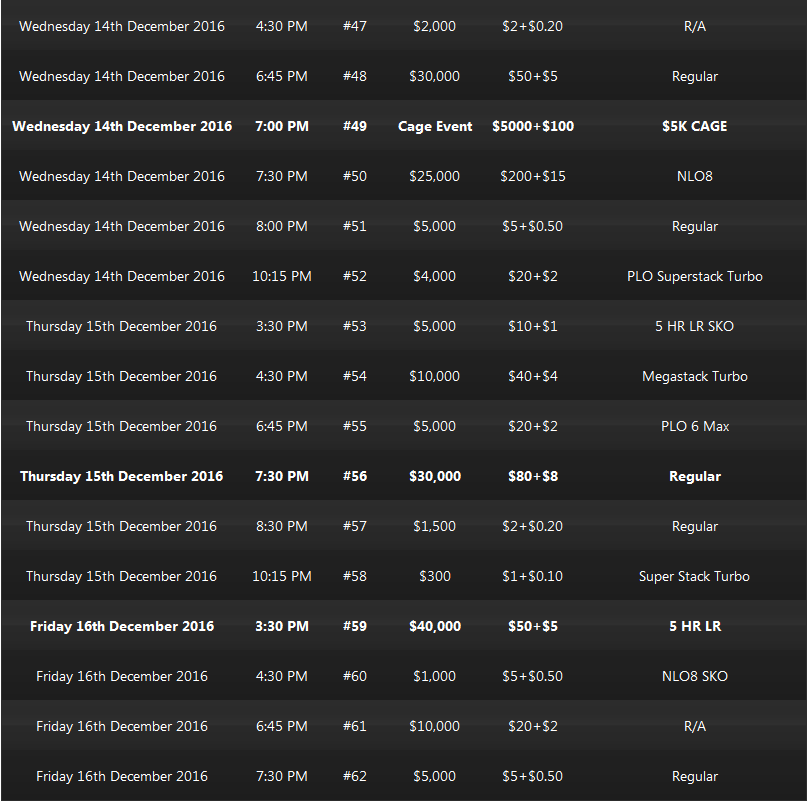Click the $30,000 prize for event #48

pyautogui.click(x=434, y=76)
